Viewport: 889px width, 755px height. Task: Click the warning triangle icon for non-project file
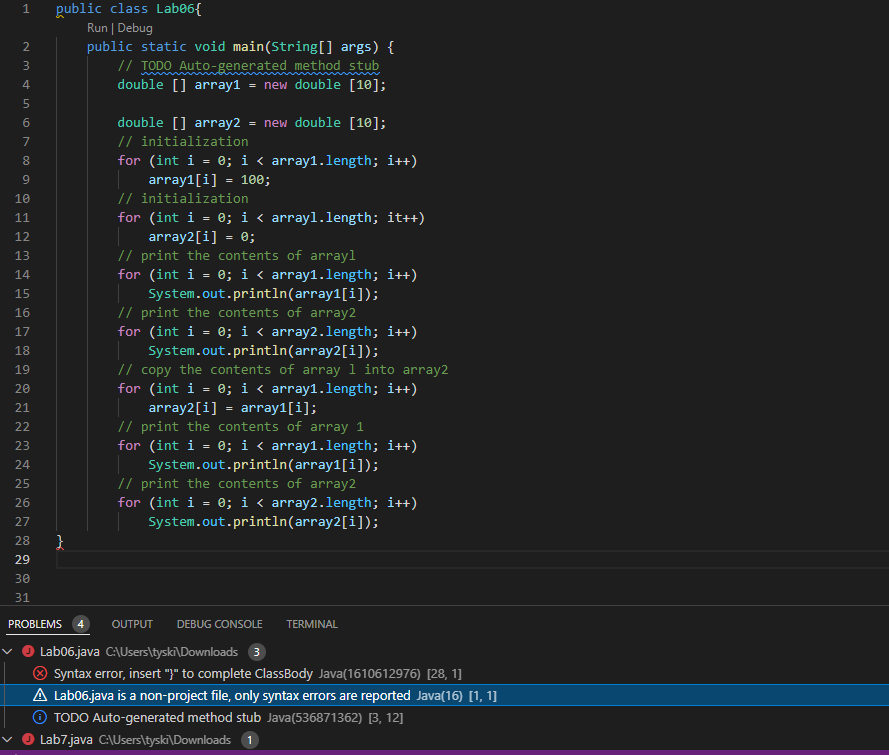(x=40, y=695)
